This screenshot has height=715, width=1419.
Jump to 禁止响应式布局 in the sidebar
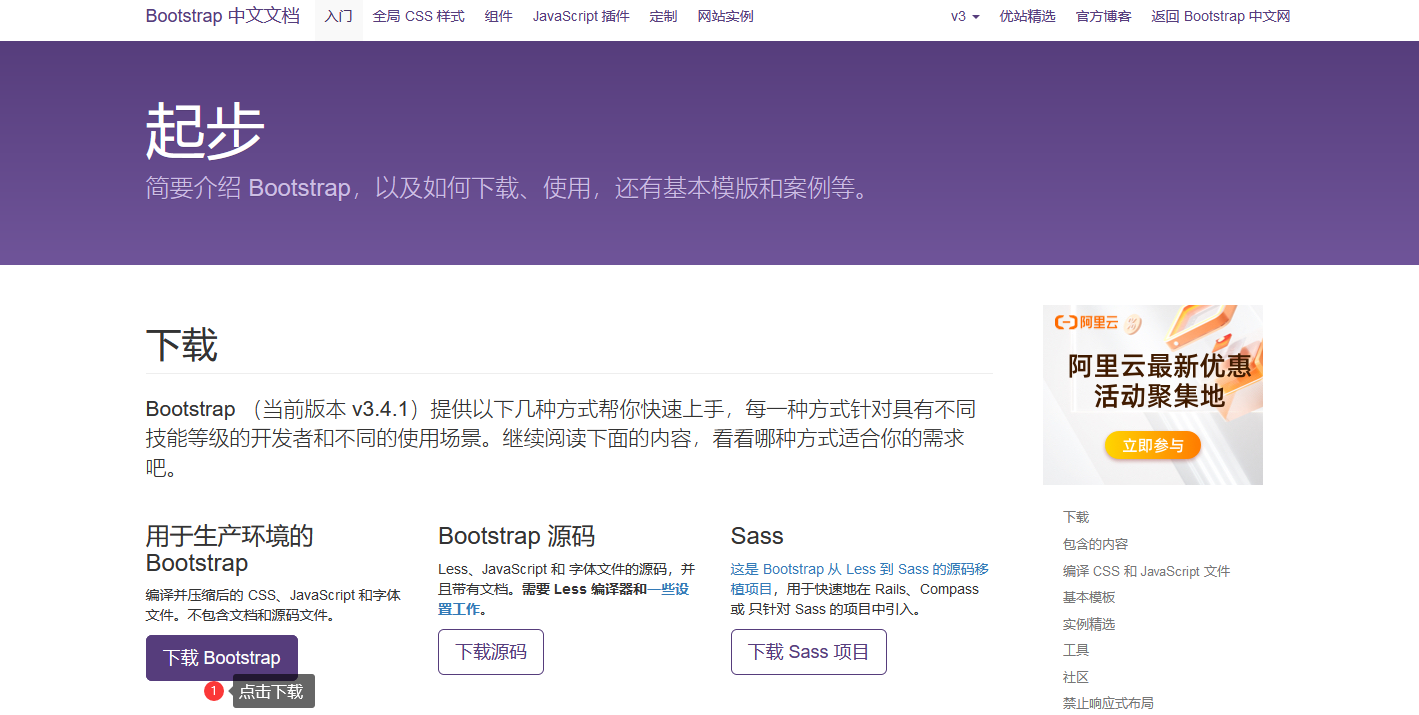coord(1108,703)
